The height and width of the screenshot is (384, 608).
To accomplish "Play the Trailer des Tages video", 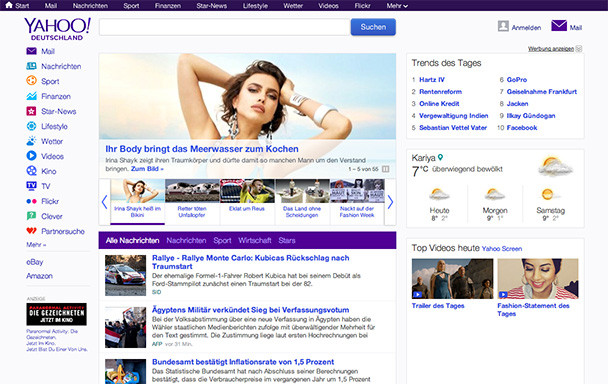I will click(452, 278).
